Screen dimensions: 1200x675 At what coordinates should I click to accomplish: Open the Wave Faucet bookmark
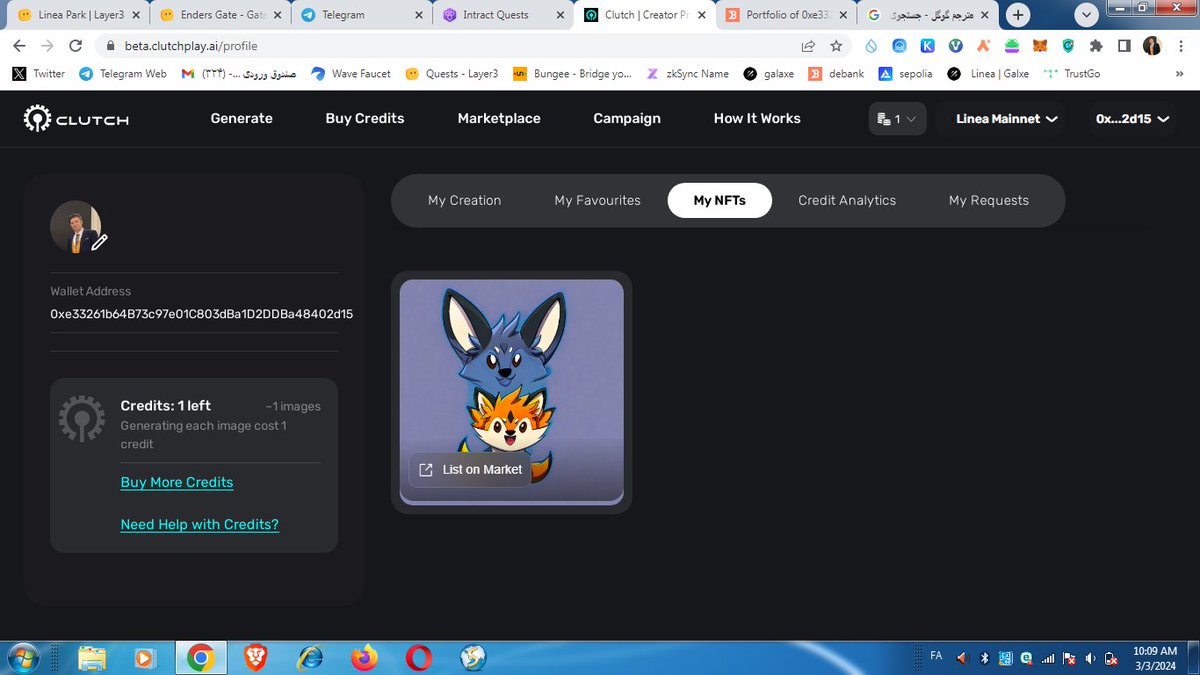pos(351,73)
